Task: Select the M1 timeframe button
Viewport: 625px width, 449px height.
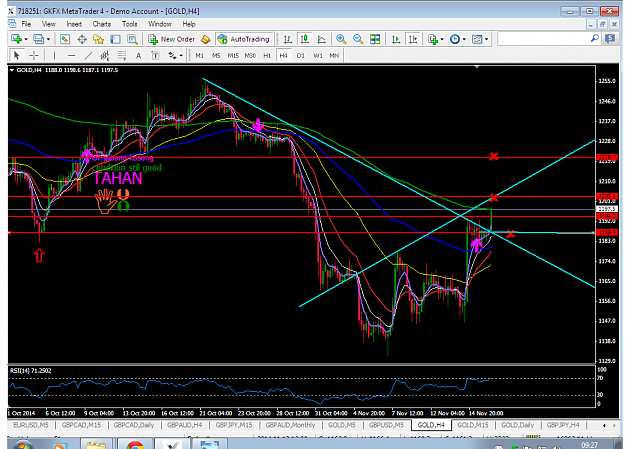Action: [x=200, y=55]
